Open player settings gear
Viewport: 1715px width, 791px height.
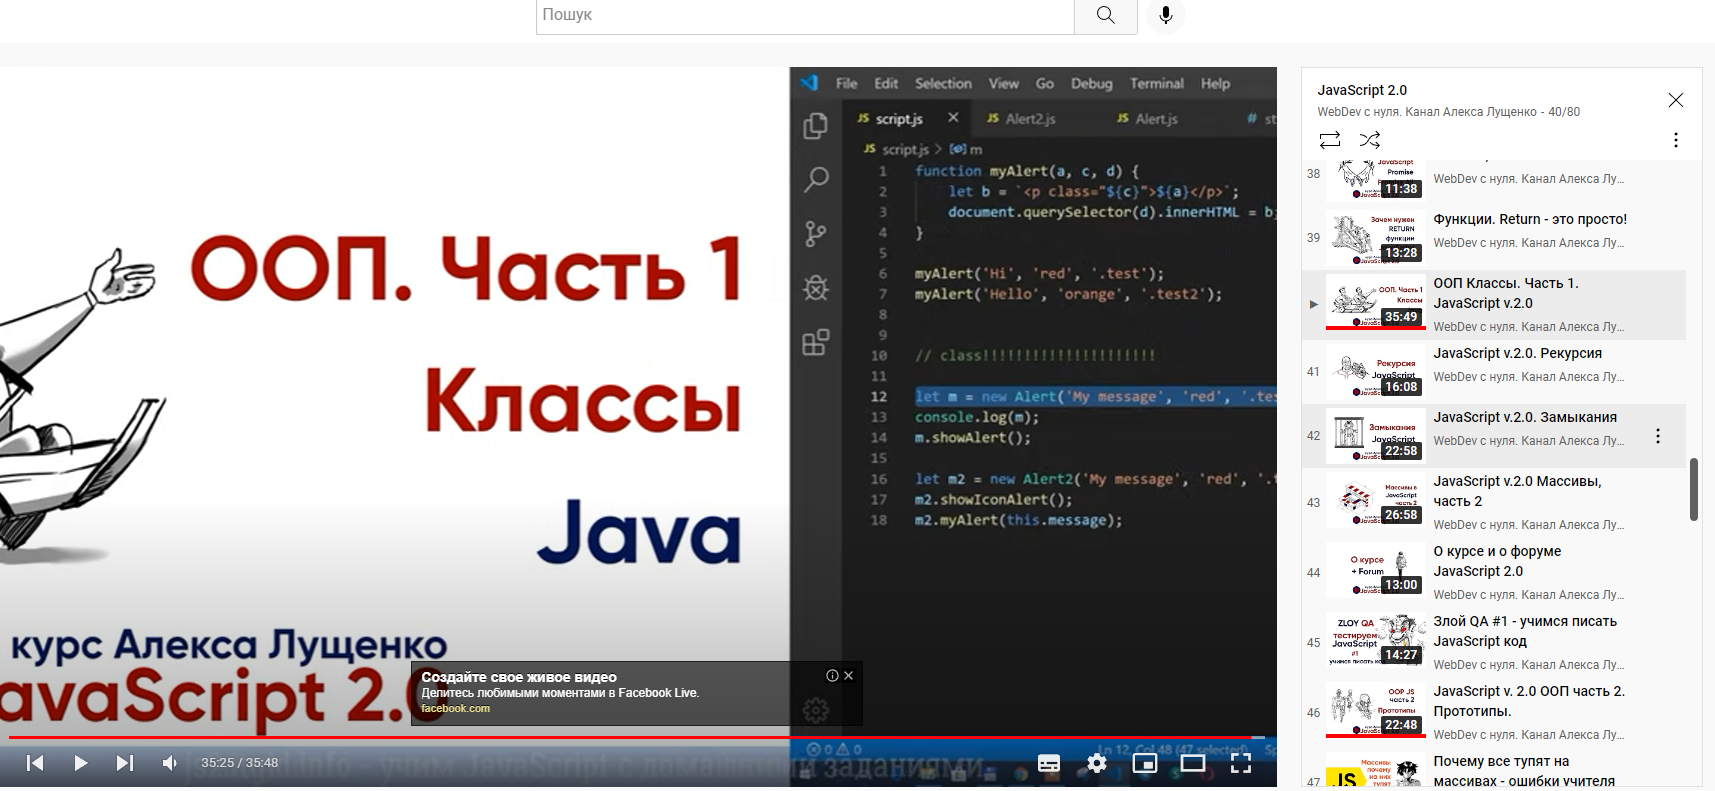point(1097,763)
